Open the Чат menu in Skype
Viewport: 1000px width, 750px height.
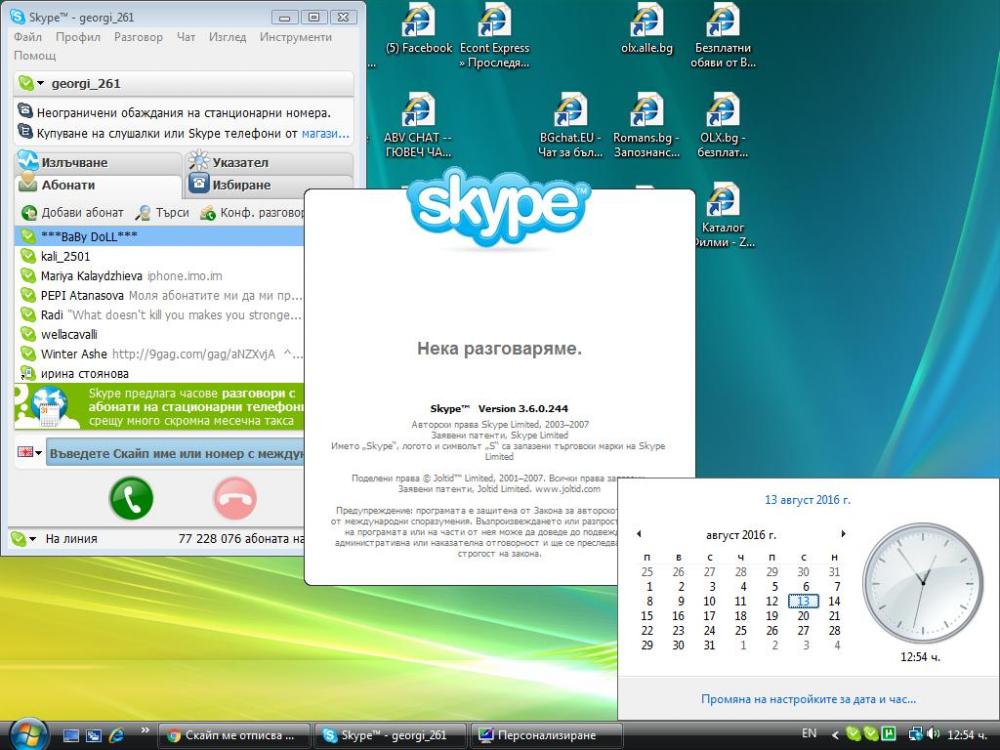click(x=186, y=37)
